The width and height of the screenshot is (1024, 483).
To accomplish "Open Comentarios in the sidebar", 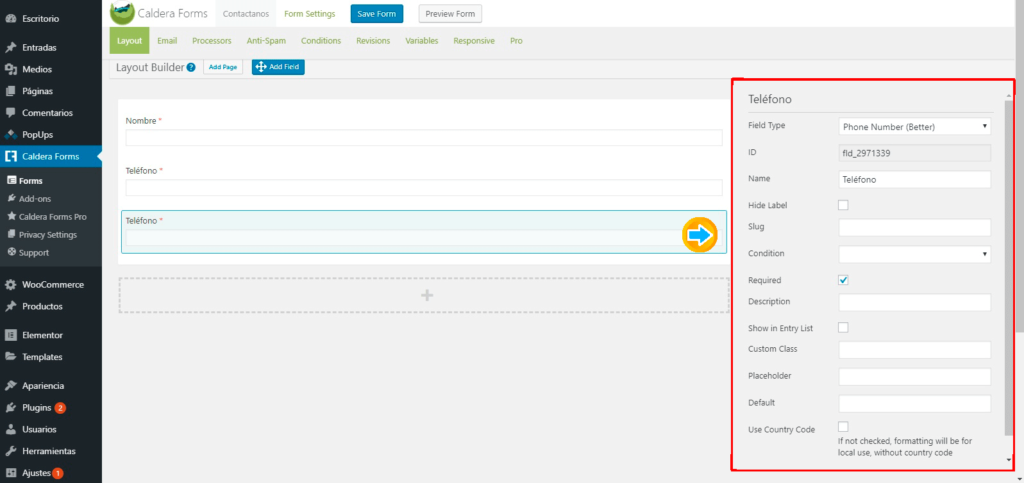I will [50, 112].
